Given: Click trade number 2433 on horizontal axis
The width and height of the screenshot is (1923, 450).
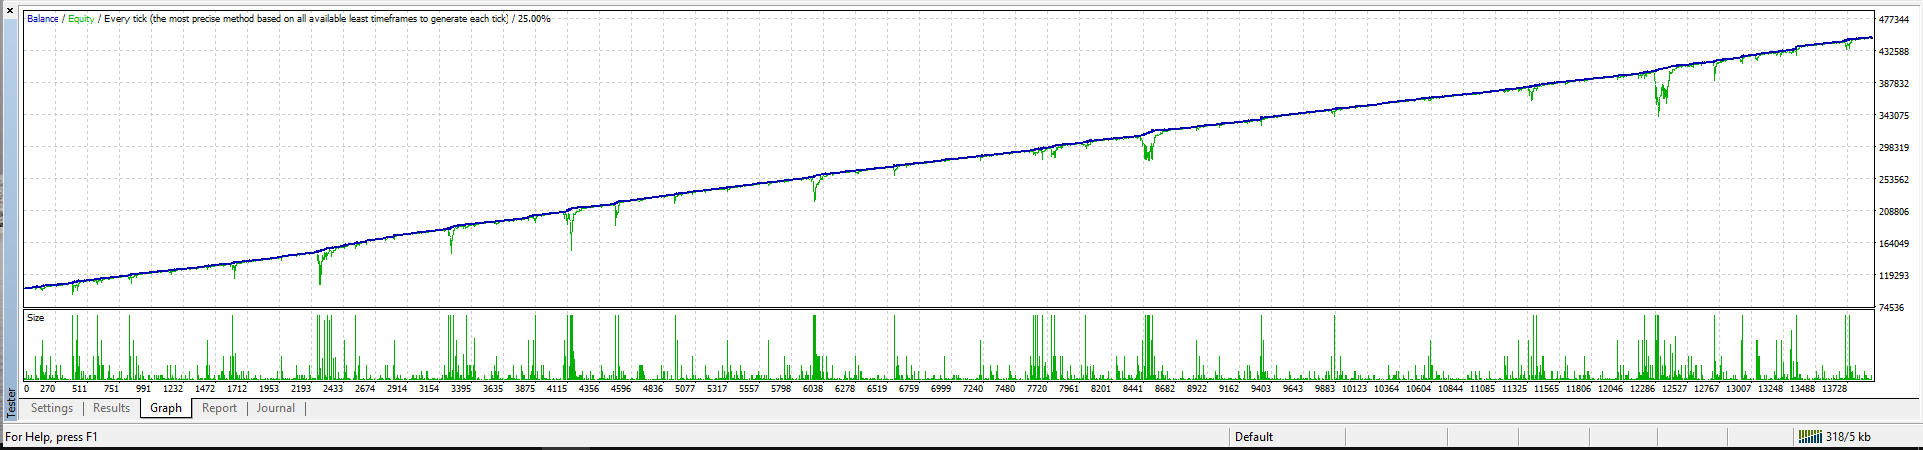Looking at the screenshot, I should (x=333, y=389).
